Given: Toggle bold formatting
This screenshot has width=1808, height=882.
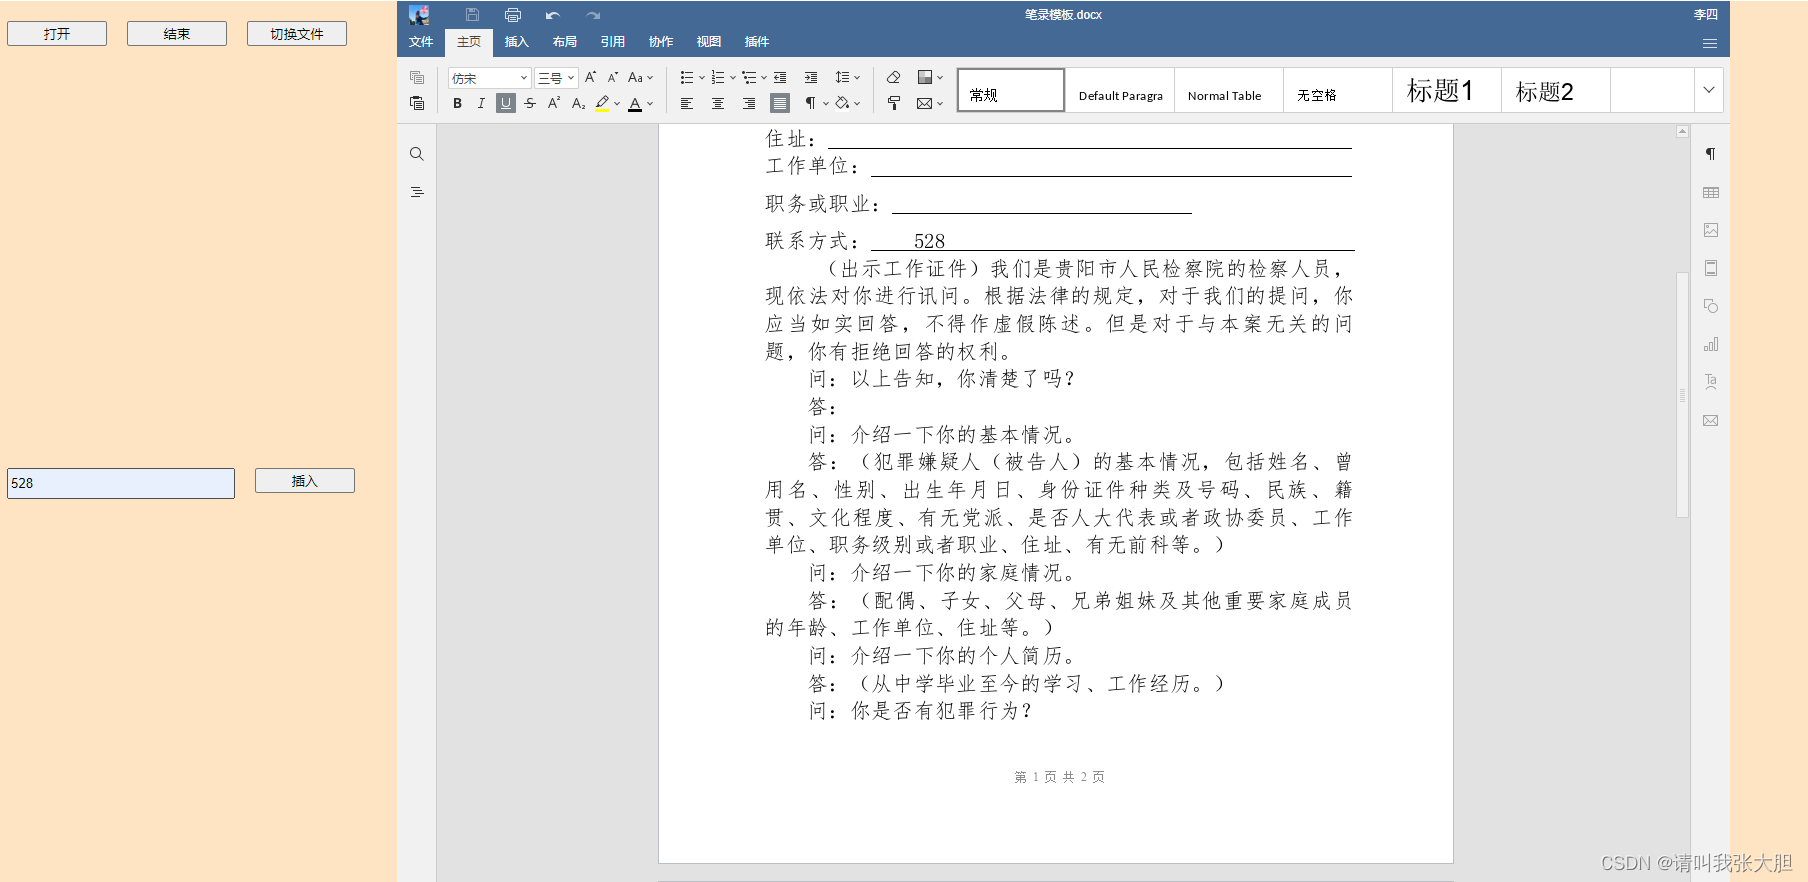Looking at the screenshot, I should click(x=457, y=103).
